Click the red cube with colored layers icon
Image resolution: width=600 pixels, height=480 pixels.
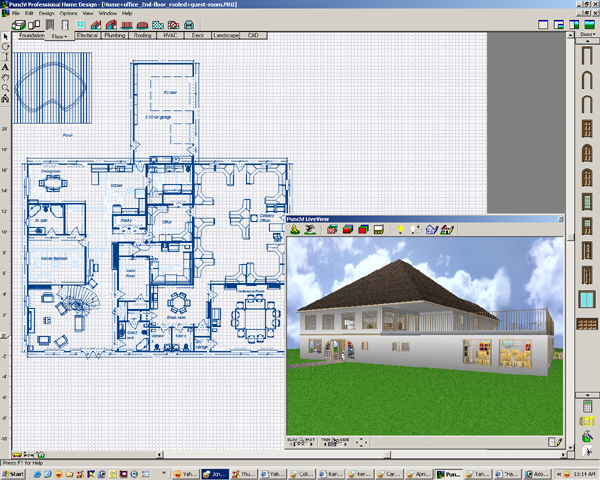tap(363, 229)
